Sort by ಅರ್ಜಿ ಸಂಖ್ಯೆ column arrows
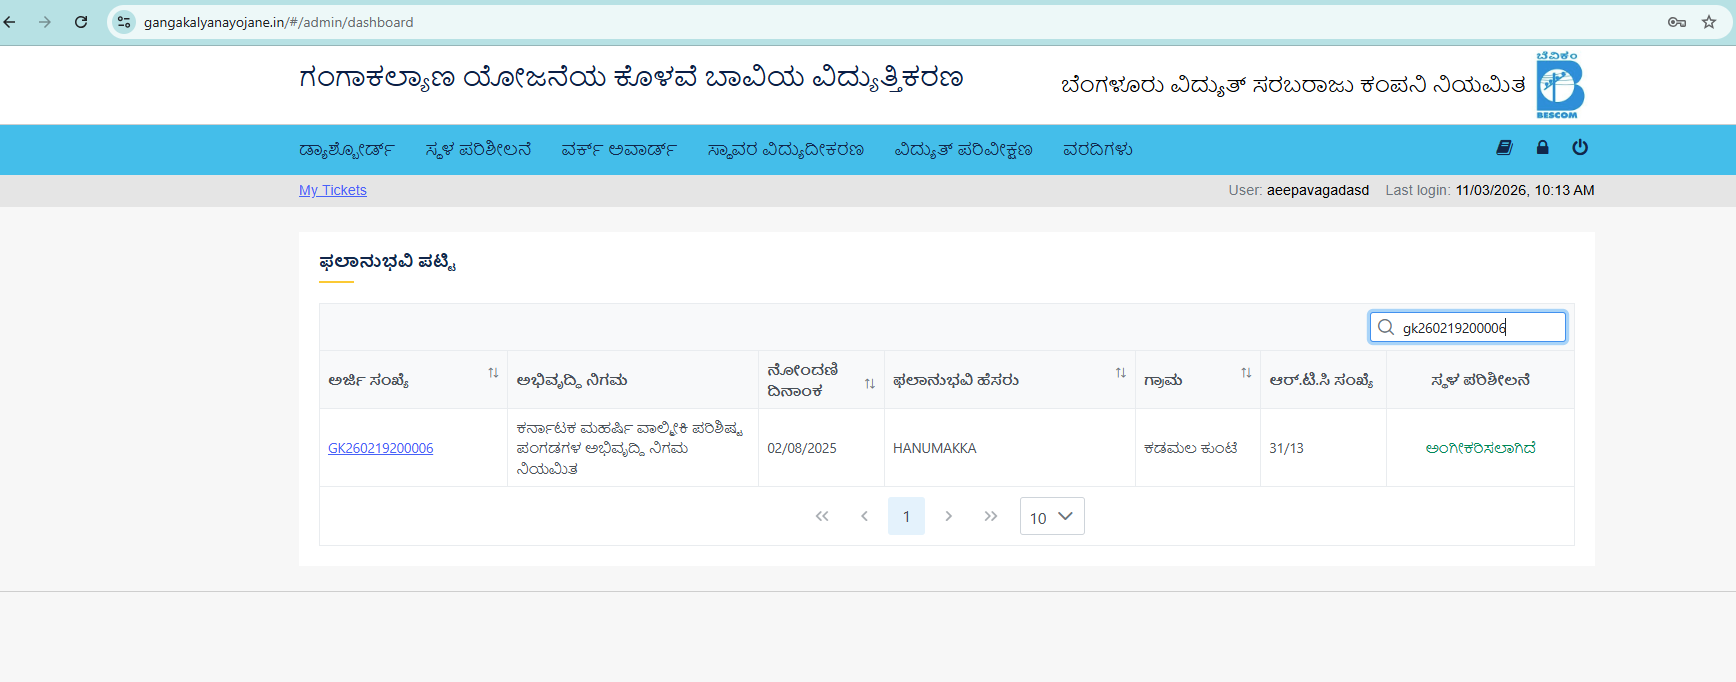Image resolution: width=1736 pixels, height=682 pixels. (493, 373)
